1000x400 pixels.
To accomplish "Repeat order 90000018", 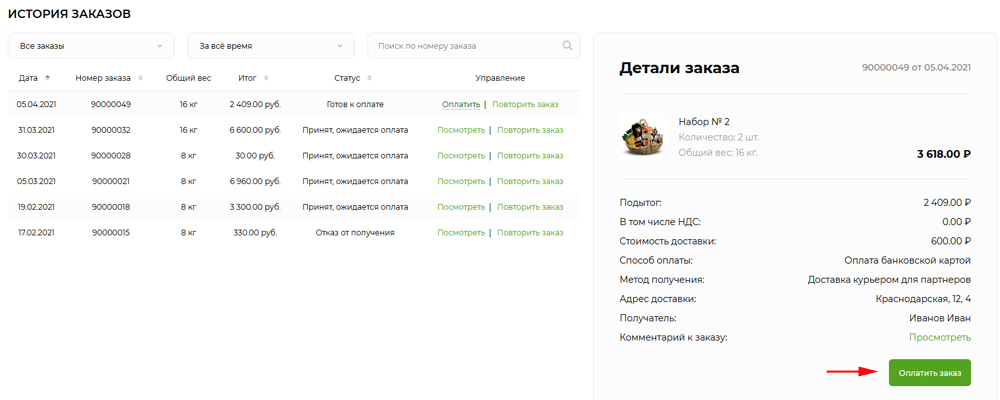I will tap(530, 207).
